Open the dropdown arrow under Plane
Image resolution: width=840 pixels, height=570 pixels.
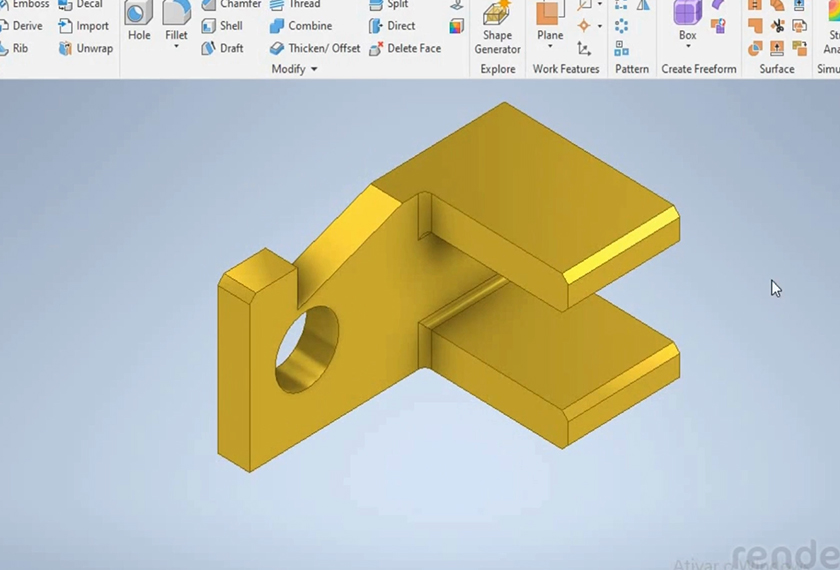pyautogui.click(x=550, y=47)
